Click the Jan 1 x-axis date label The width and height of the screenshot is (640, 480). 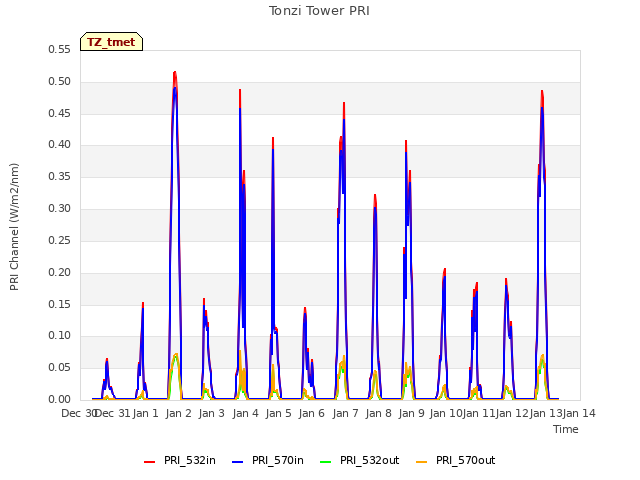[145, 413]
